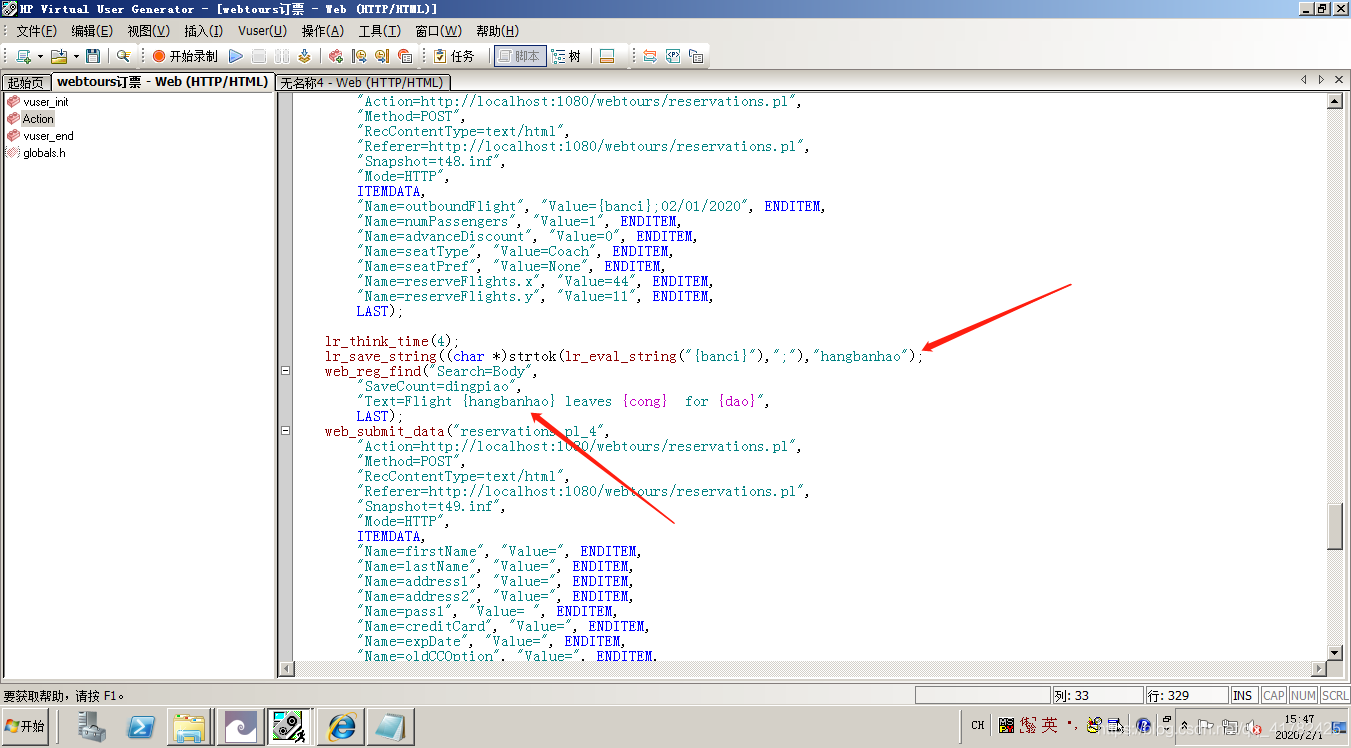Open the 文件(F) menu
This screenshot has height=748, width=1351.
coord(36,31)
